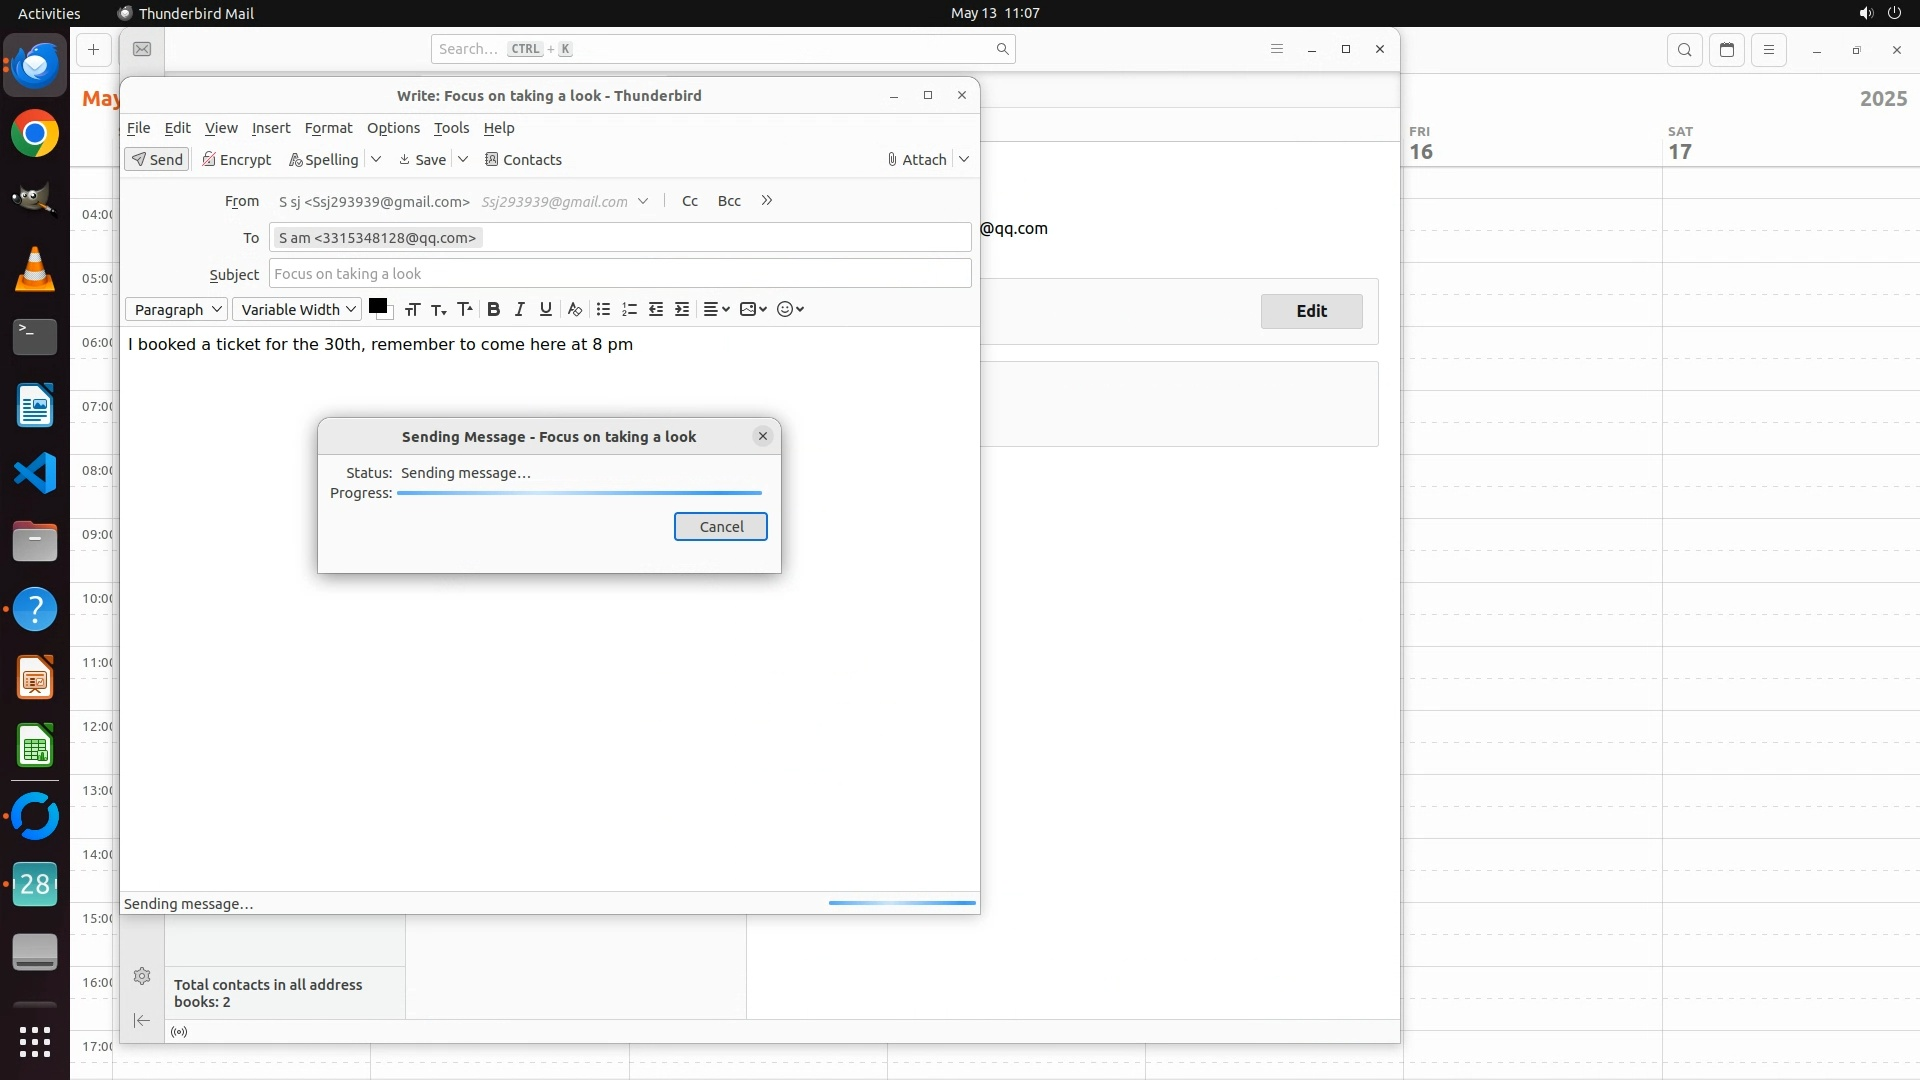Cancel the sending message dialog
Viewport: 1920px width, 1080px height.
(x=720, y=527)
